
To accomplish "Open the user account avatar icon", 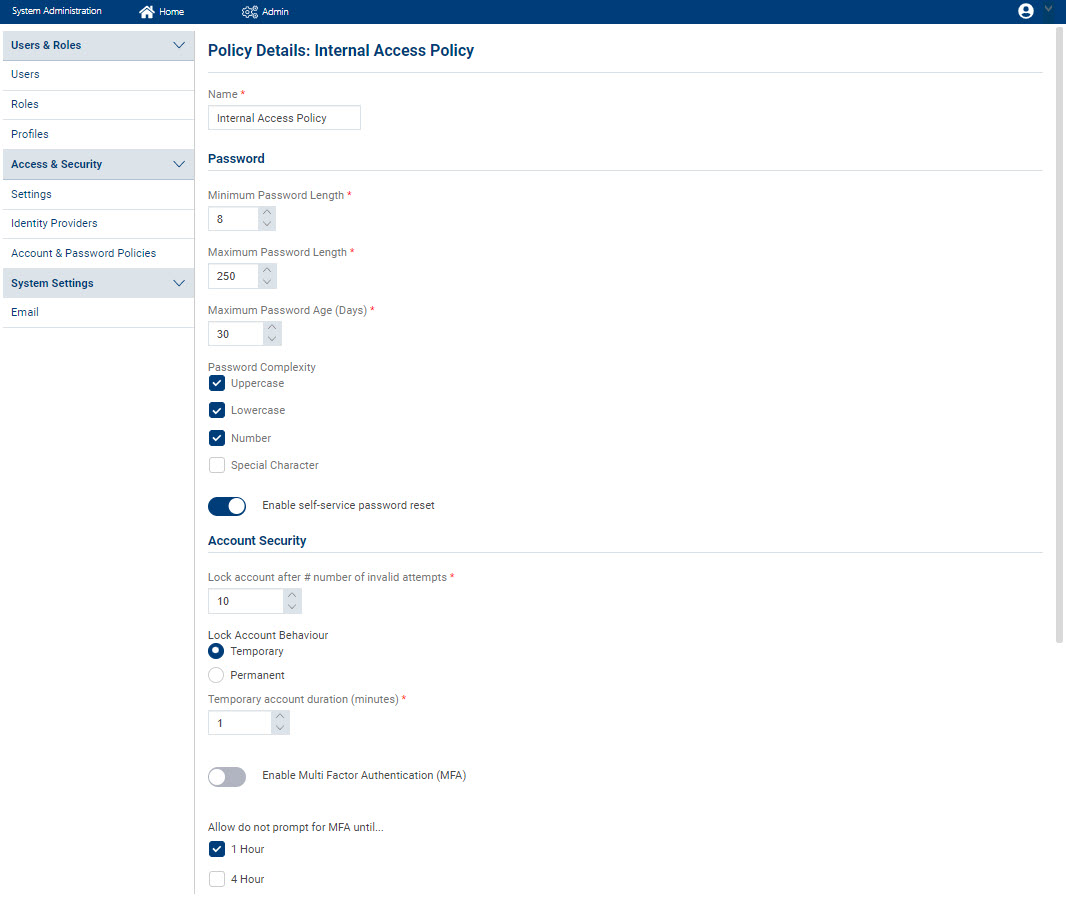I will (1025, 11).
